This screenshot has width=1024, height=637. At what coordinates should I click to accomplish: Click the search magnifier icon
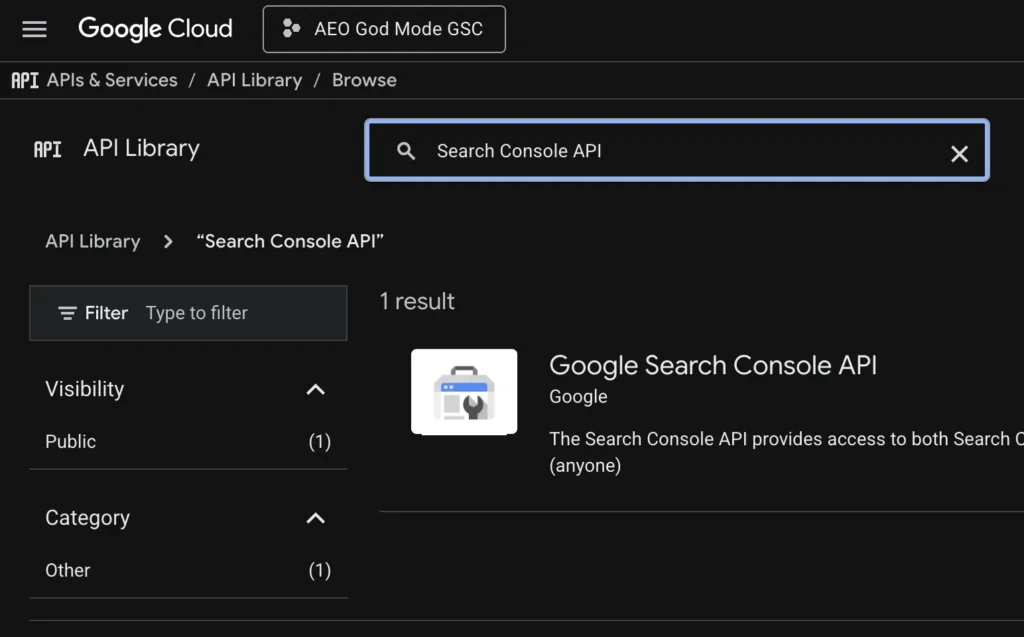coord(406,151)
